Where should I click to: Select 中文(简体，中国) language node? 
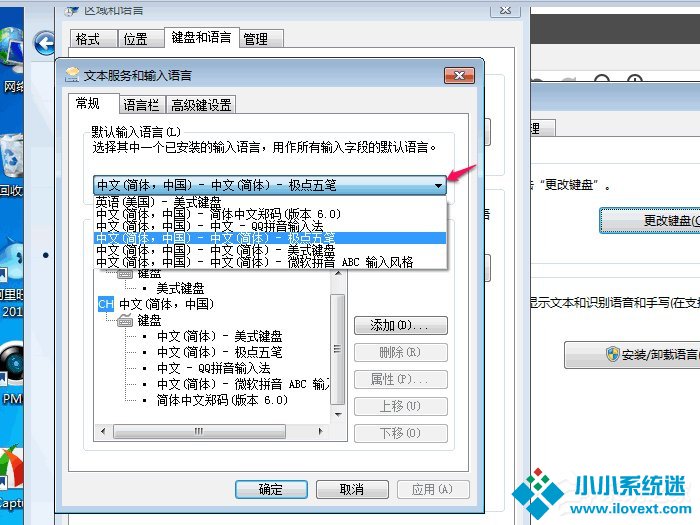(x=167, y=304)
